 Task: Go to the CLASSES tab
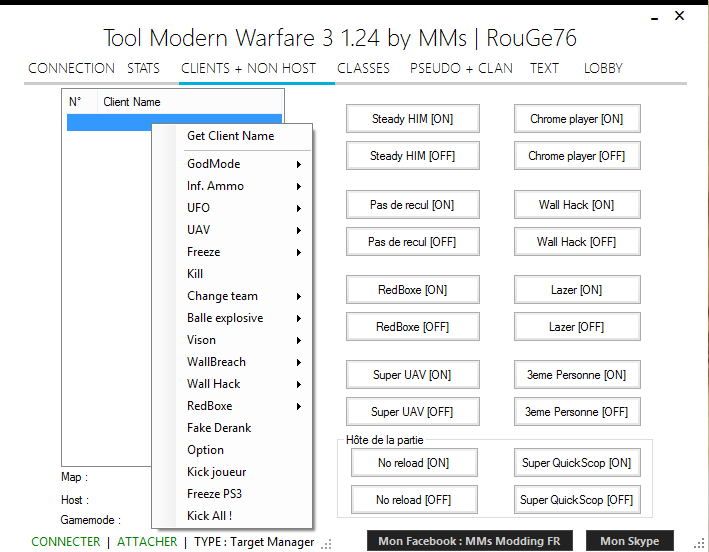tap(363, 68)
